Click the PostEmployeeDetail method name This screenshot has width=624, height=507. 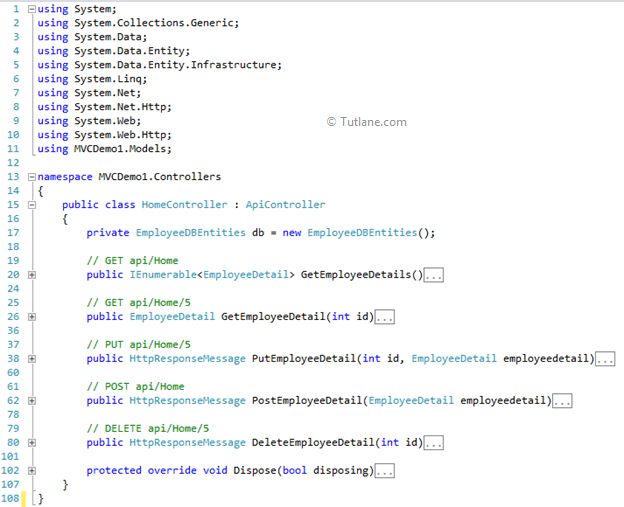(x=307, y=400)
